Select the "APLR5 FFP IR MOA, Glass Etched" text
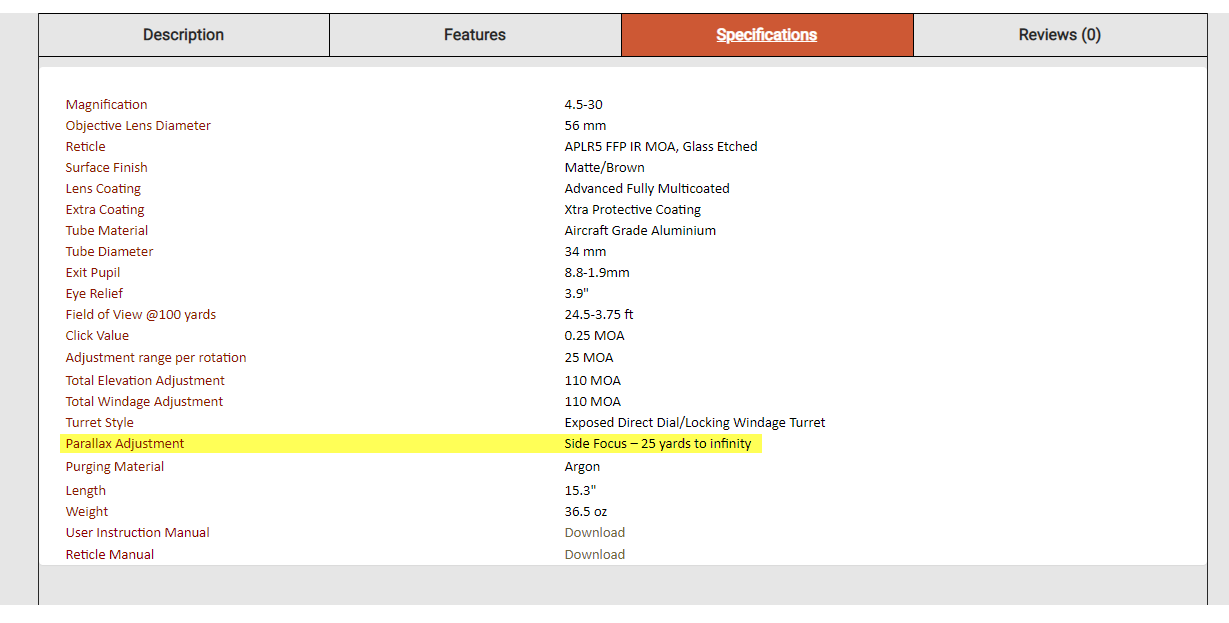 tap(660, 147)
